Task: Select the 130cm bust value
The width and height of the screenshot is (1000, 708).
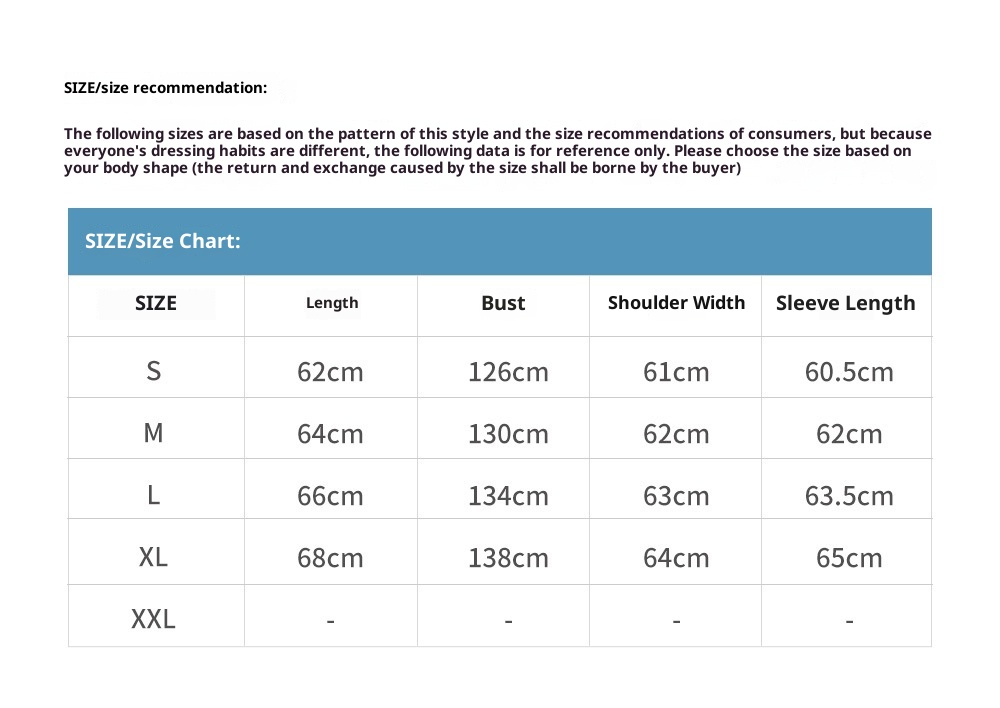Action: [x=508, y=434]
